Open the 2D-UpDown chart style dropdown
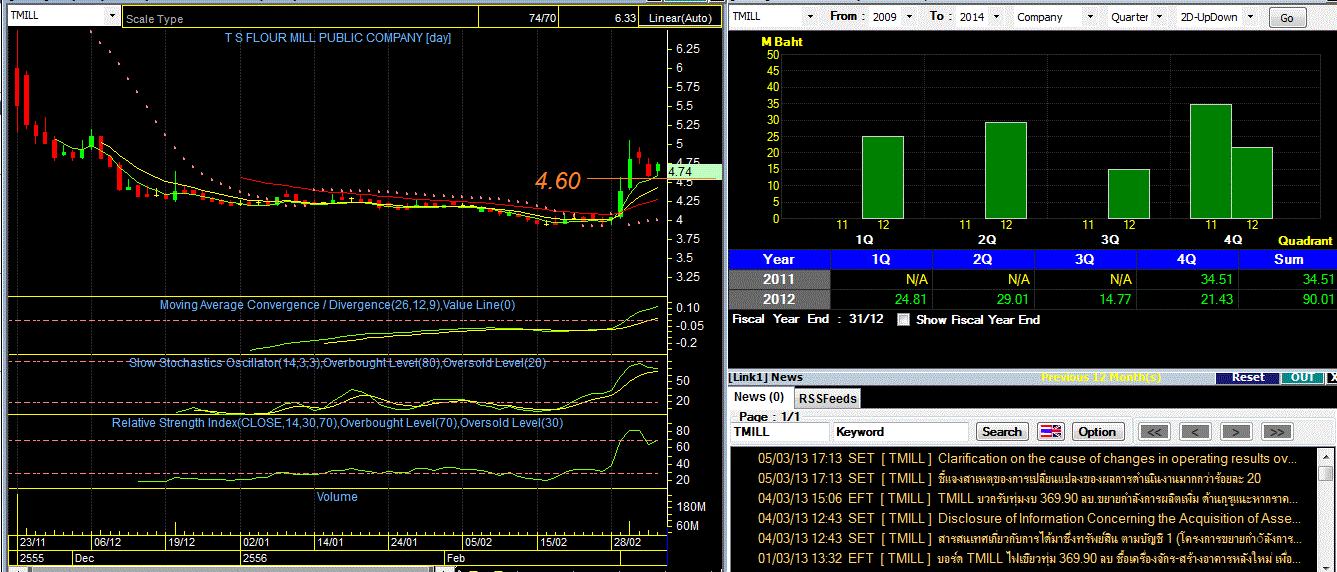The width and height of the screenshot is (1337, 572). pyautogui.click(x=1250, y=17)
